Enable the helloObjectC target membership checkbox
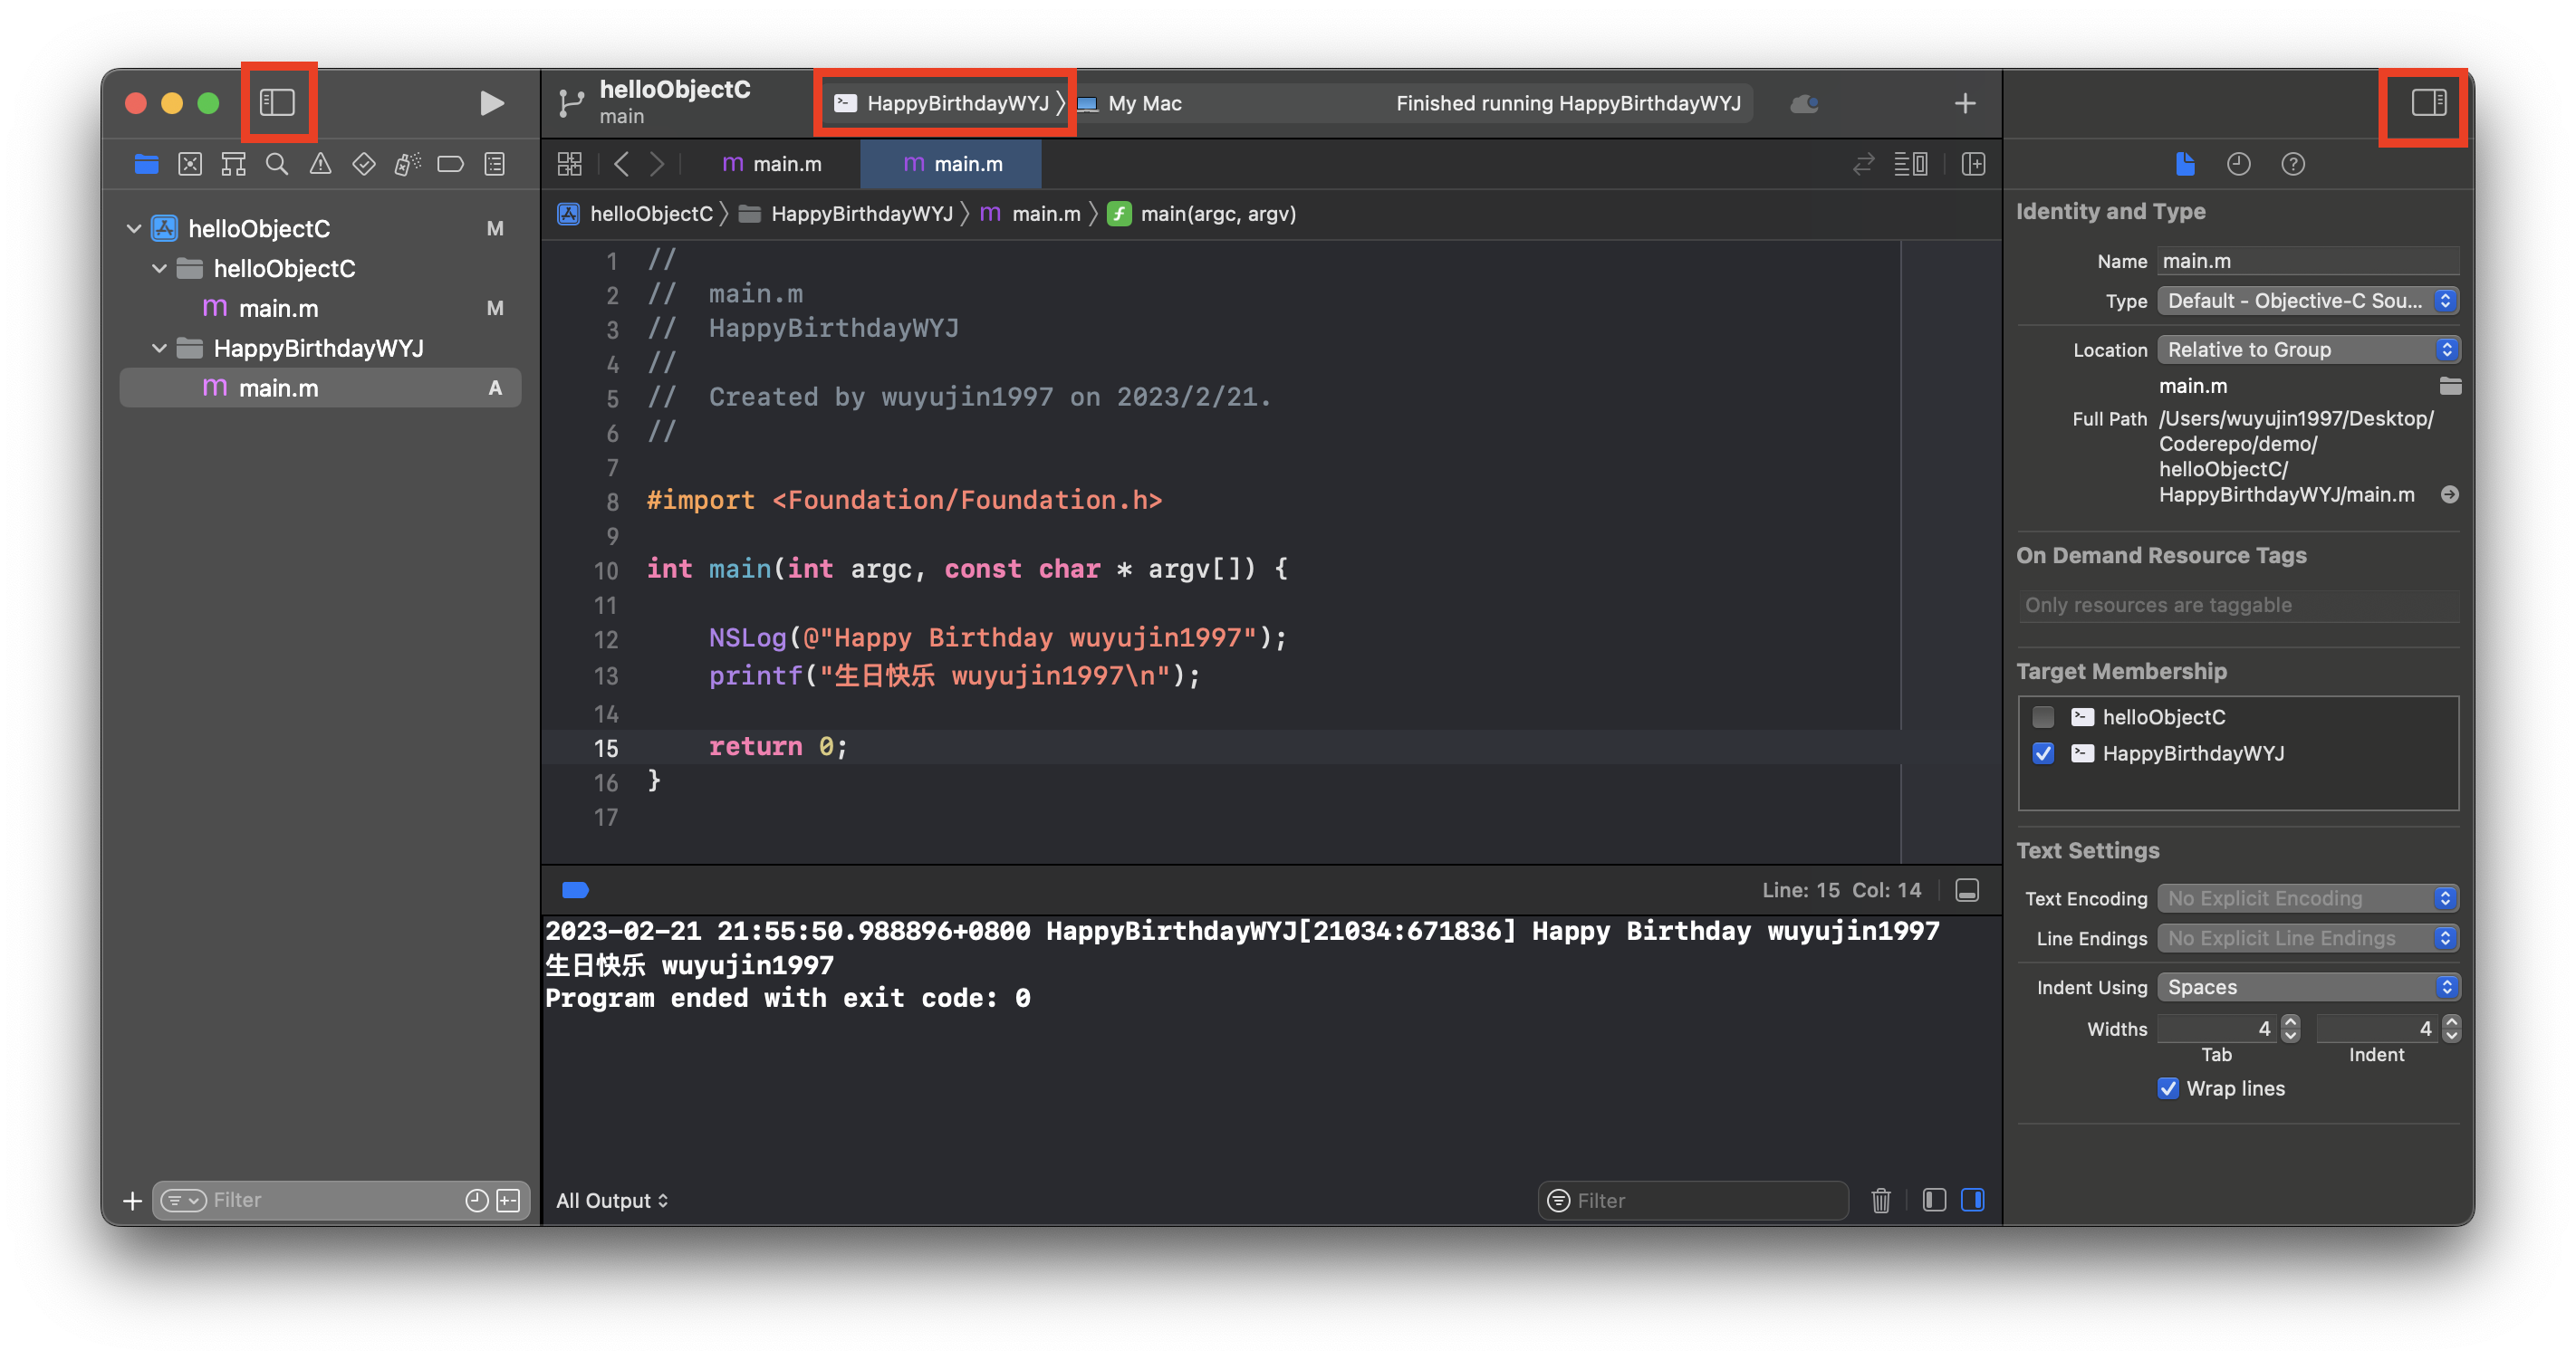 pos(2043,715)
